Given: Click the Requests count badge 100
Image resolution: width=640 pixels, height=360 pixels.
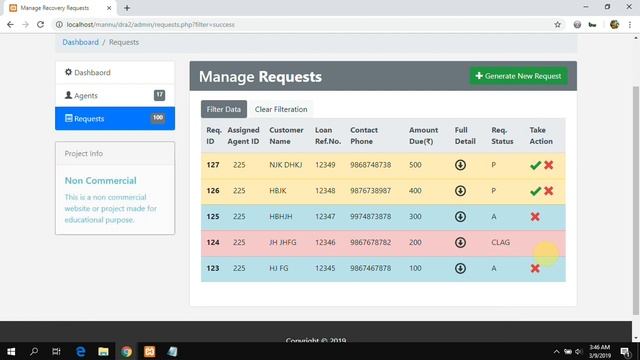Looking at the screenshot, I should pyautogui.click(x=158, y=118).
